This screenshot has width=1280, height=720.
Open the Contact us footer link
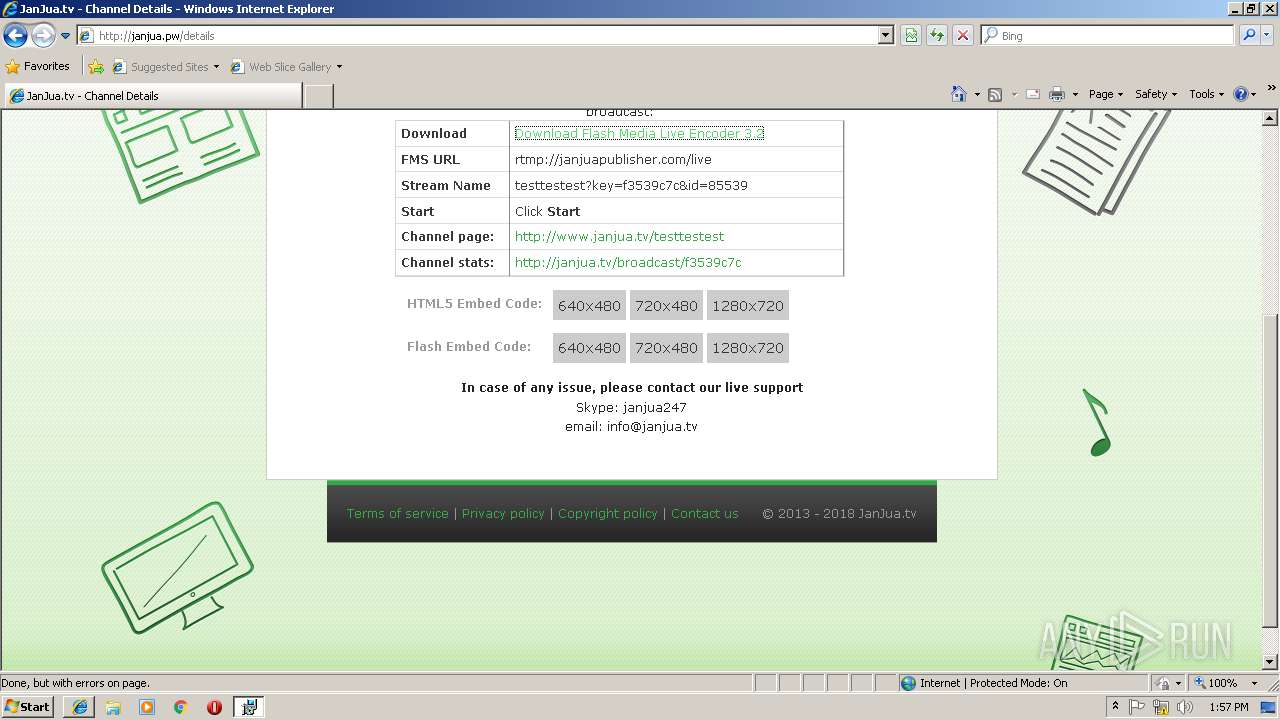coord(704,513)
